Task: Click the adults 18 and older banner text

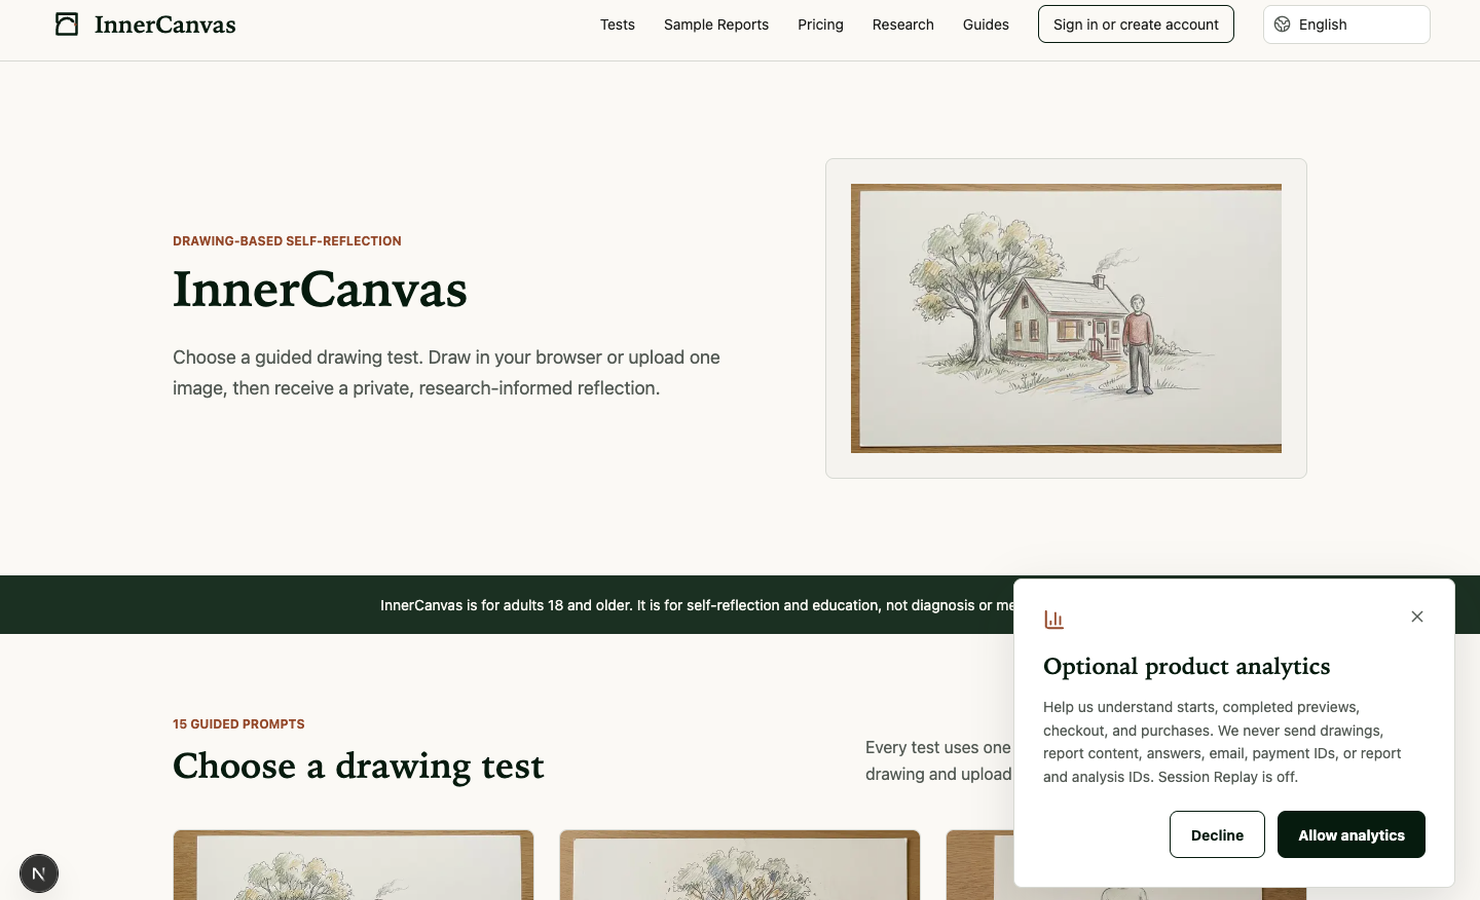Action: pyautogui.click(x=696, y=605)
